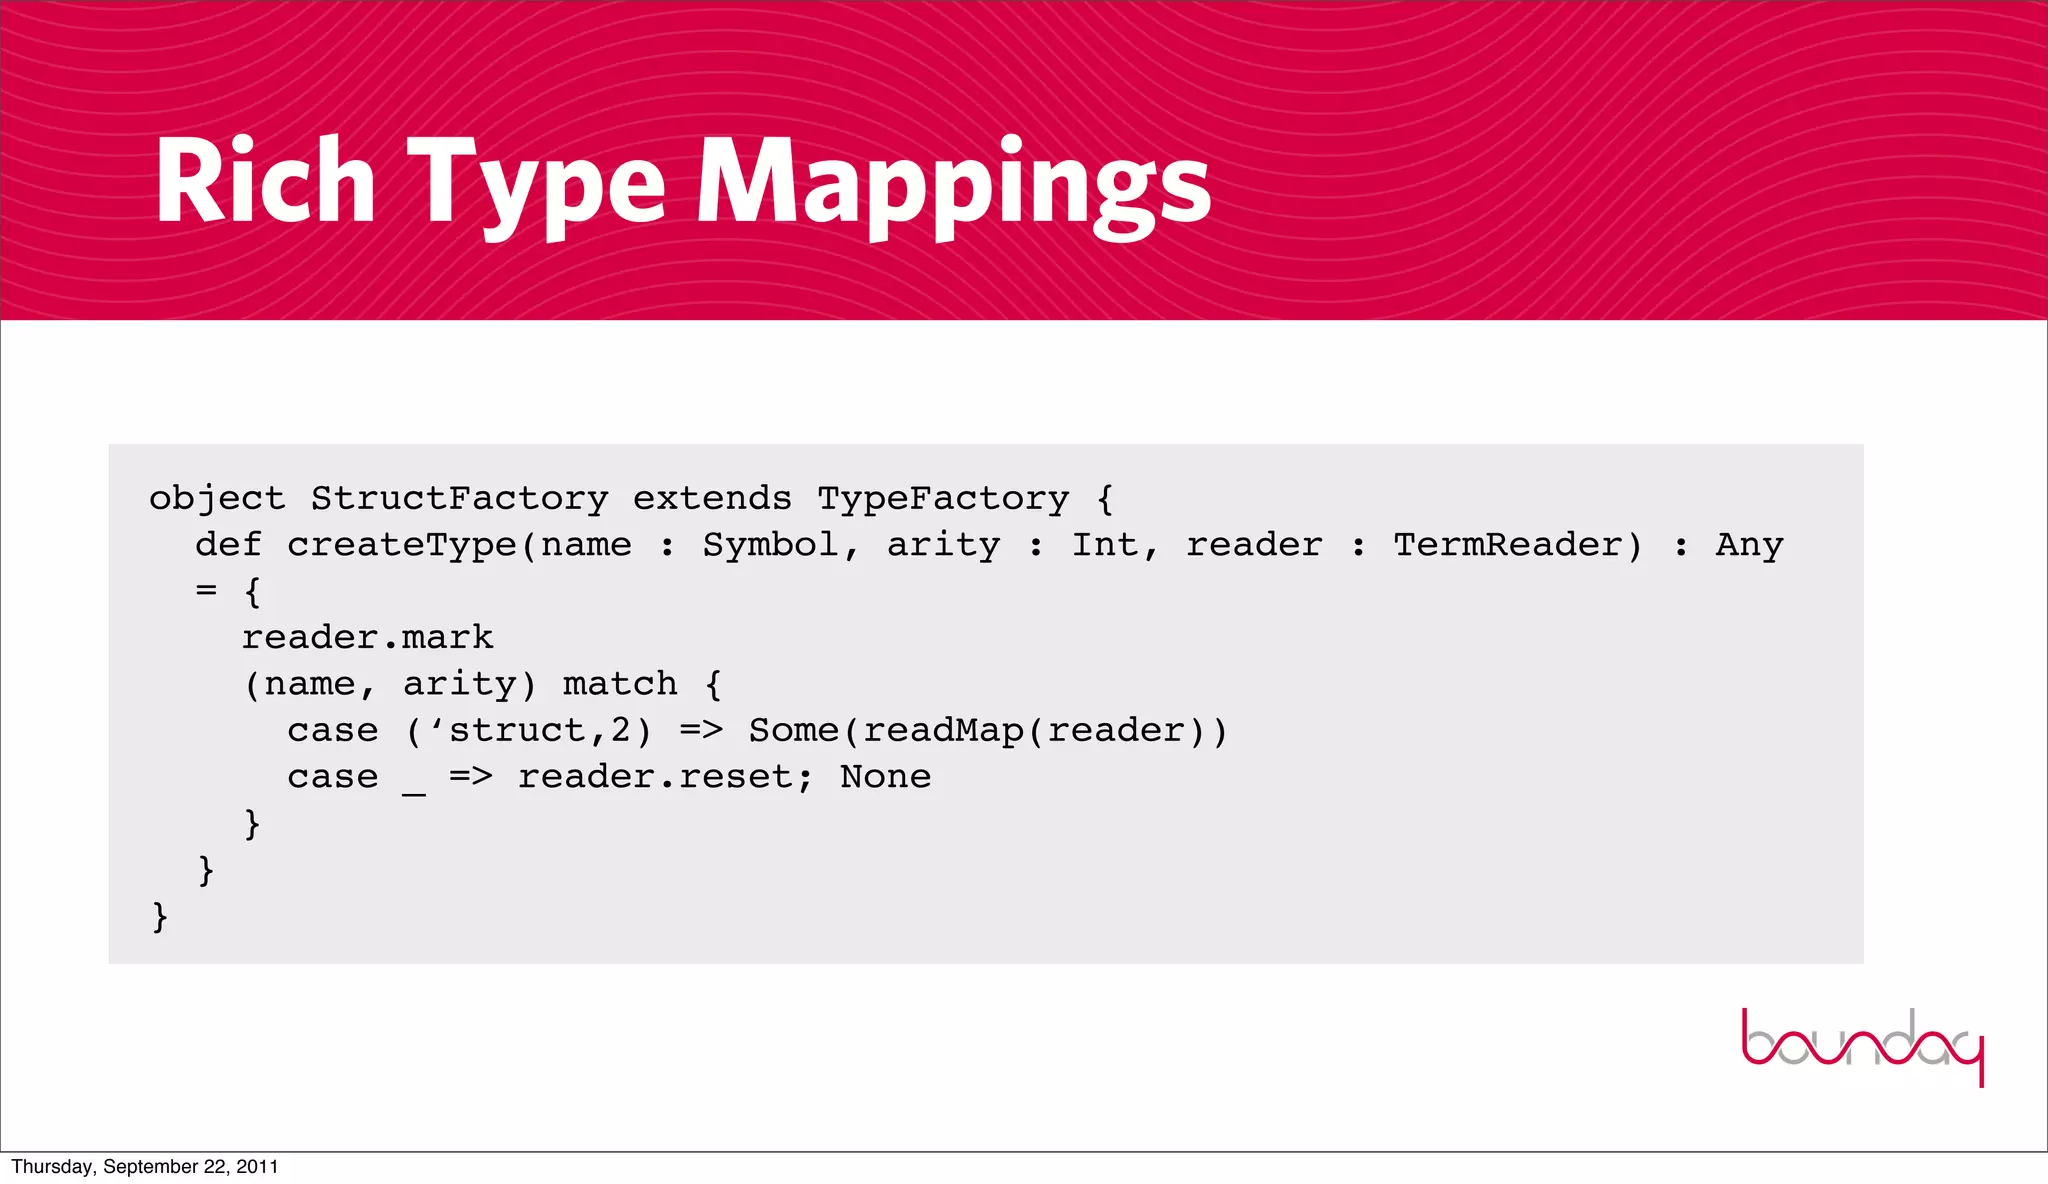The width and height of the screenshot is (2048, 1184).
Task: Click the 'def createType(name : Symbol...' line
Action: 989,545
